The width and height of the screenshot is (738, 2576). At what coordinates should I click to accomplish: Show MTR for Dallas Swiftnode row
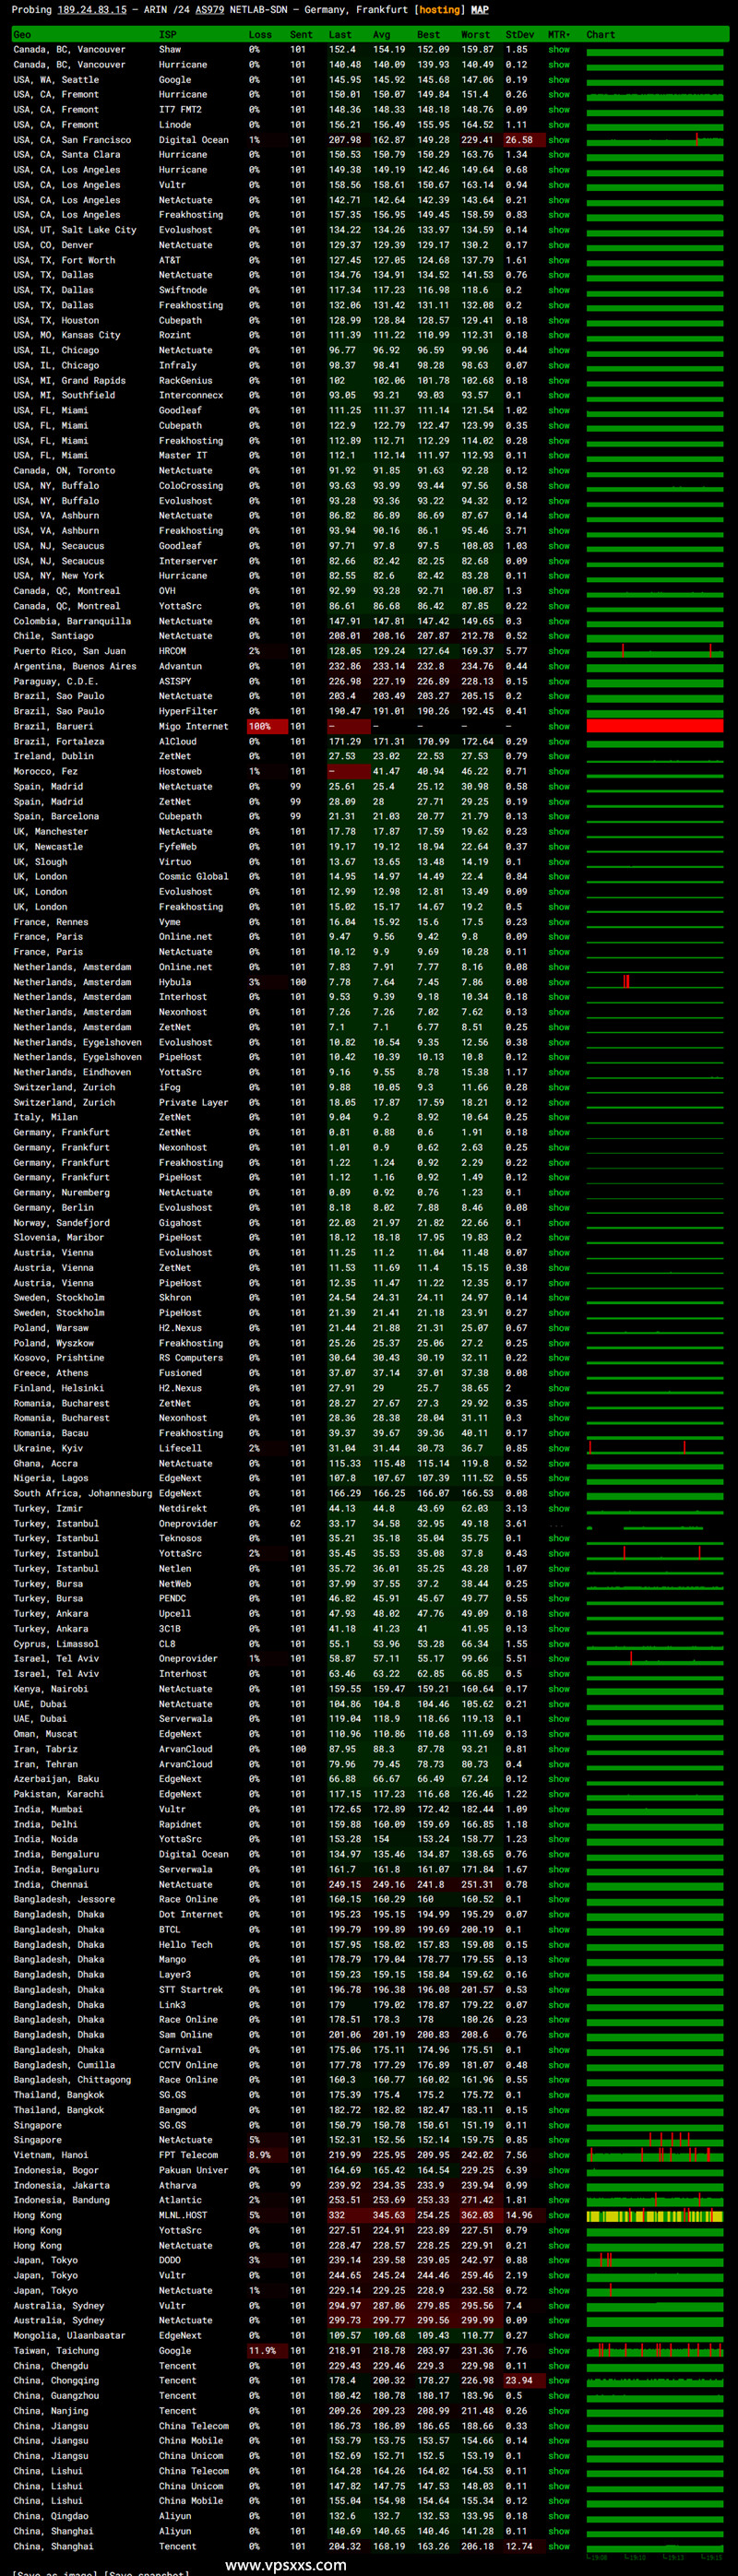tap(559, 290)
